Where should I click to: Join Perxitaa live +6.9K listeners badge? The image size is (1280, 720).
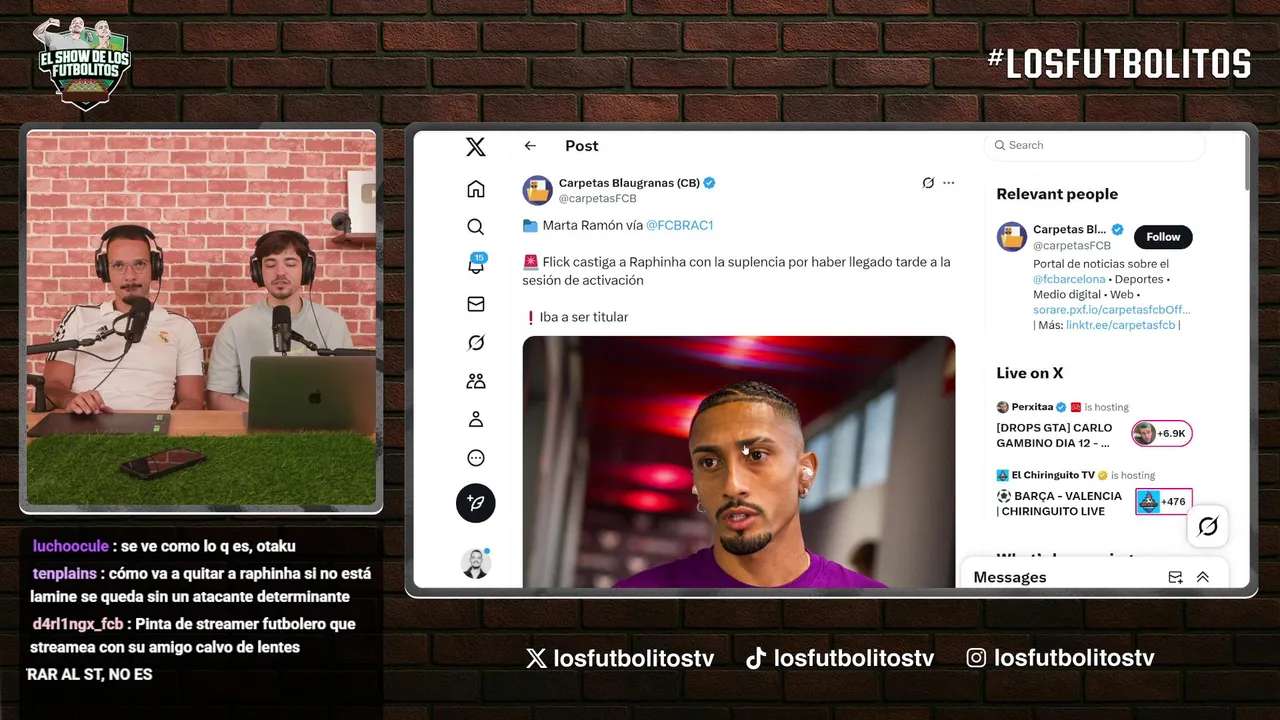(x=1162, y=433)
